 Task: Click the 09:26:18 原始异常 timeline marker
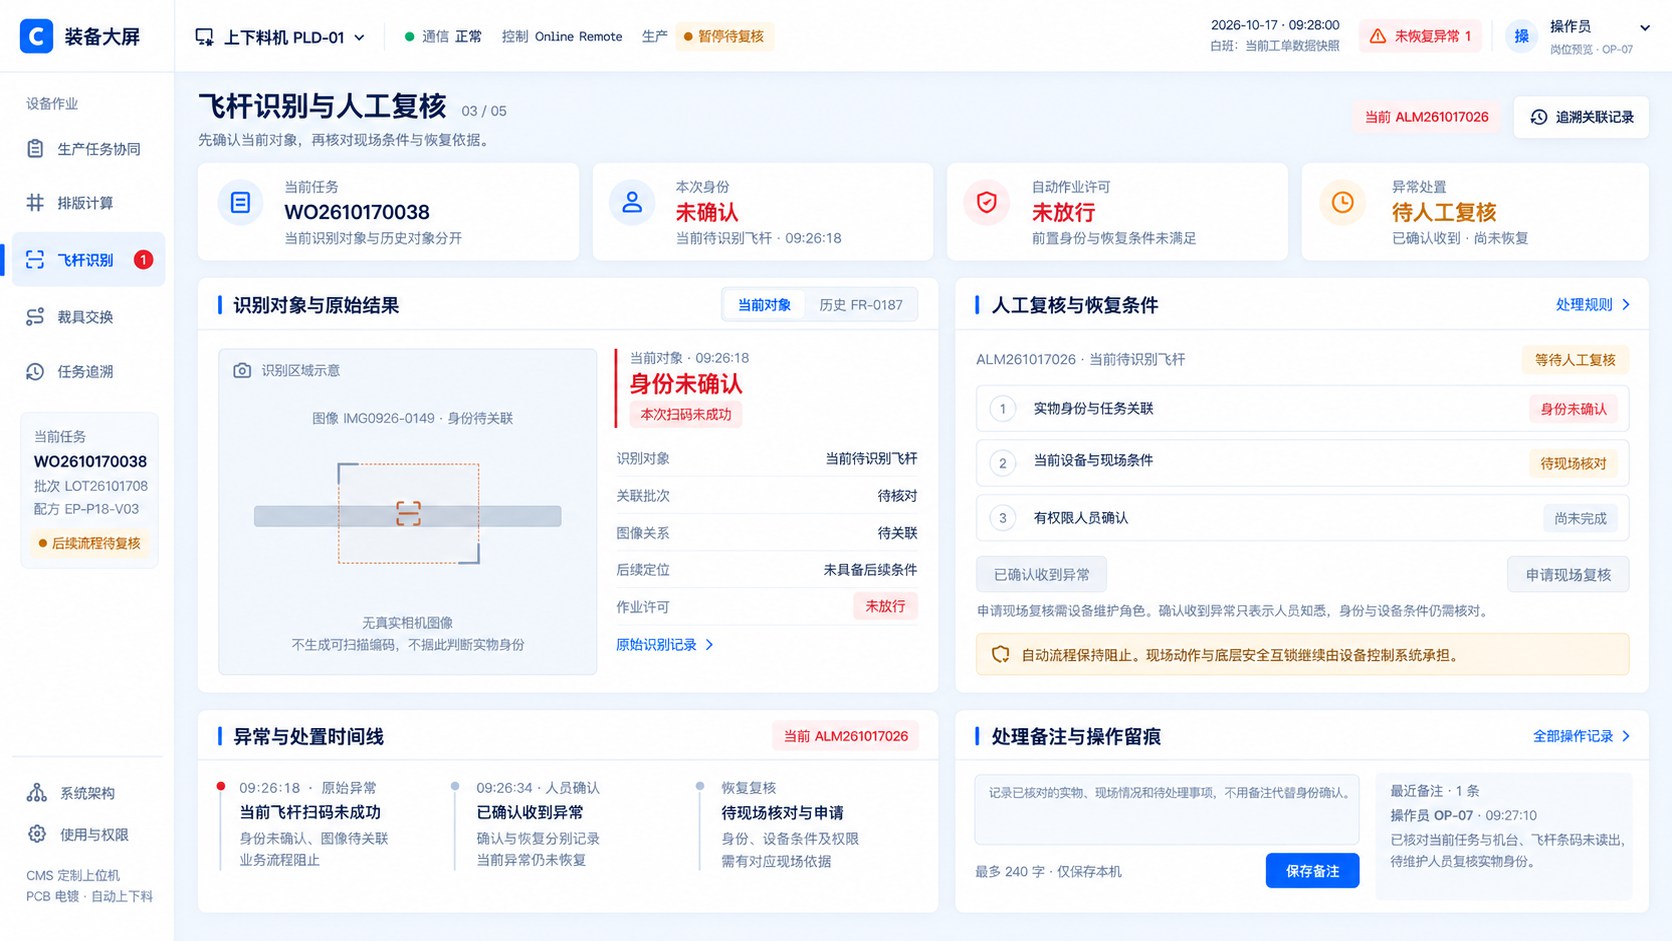point(221,786)
